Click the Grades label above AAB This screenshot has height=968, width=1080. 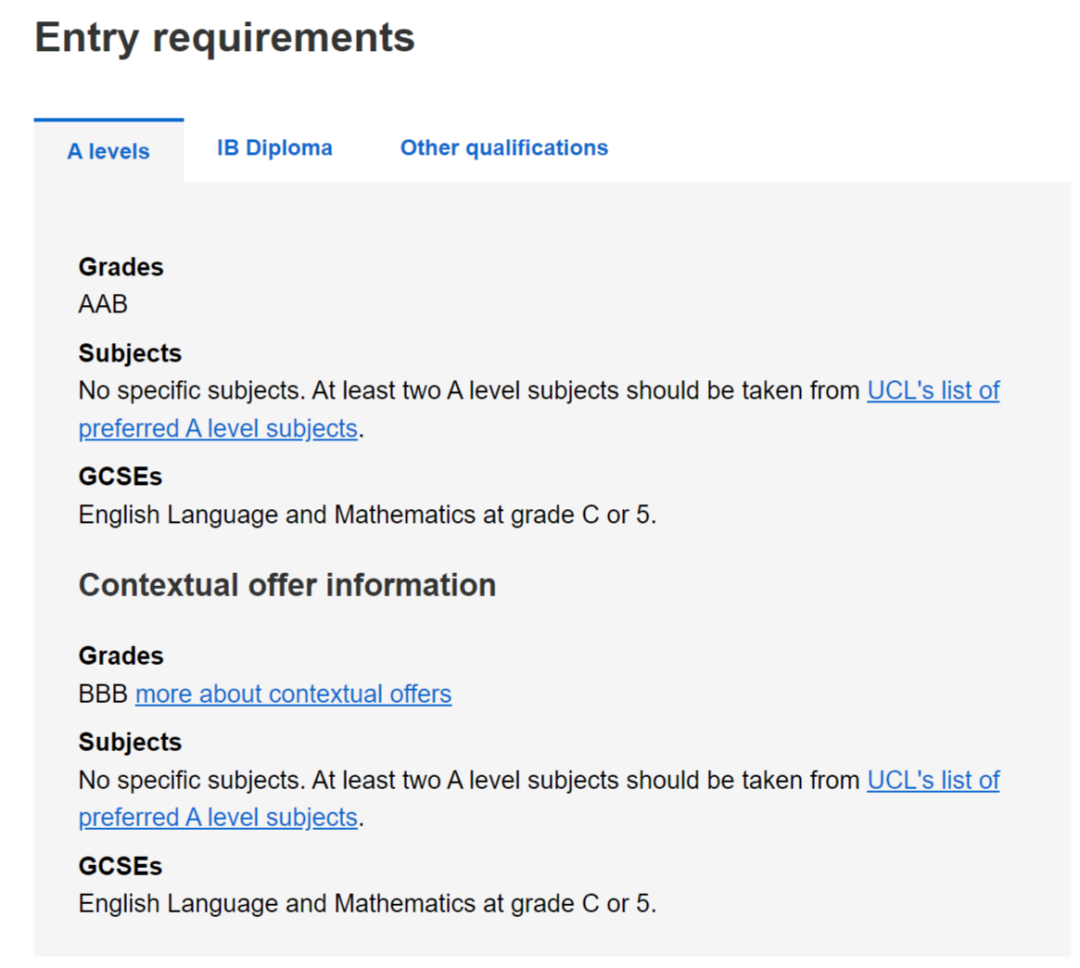tap(121, 267)
